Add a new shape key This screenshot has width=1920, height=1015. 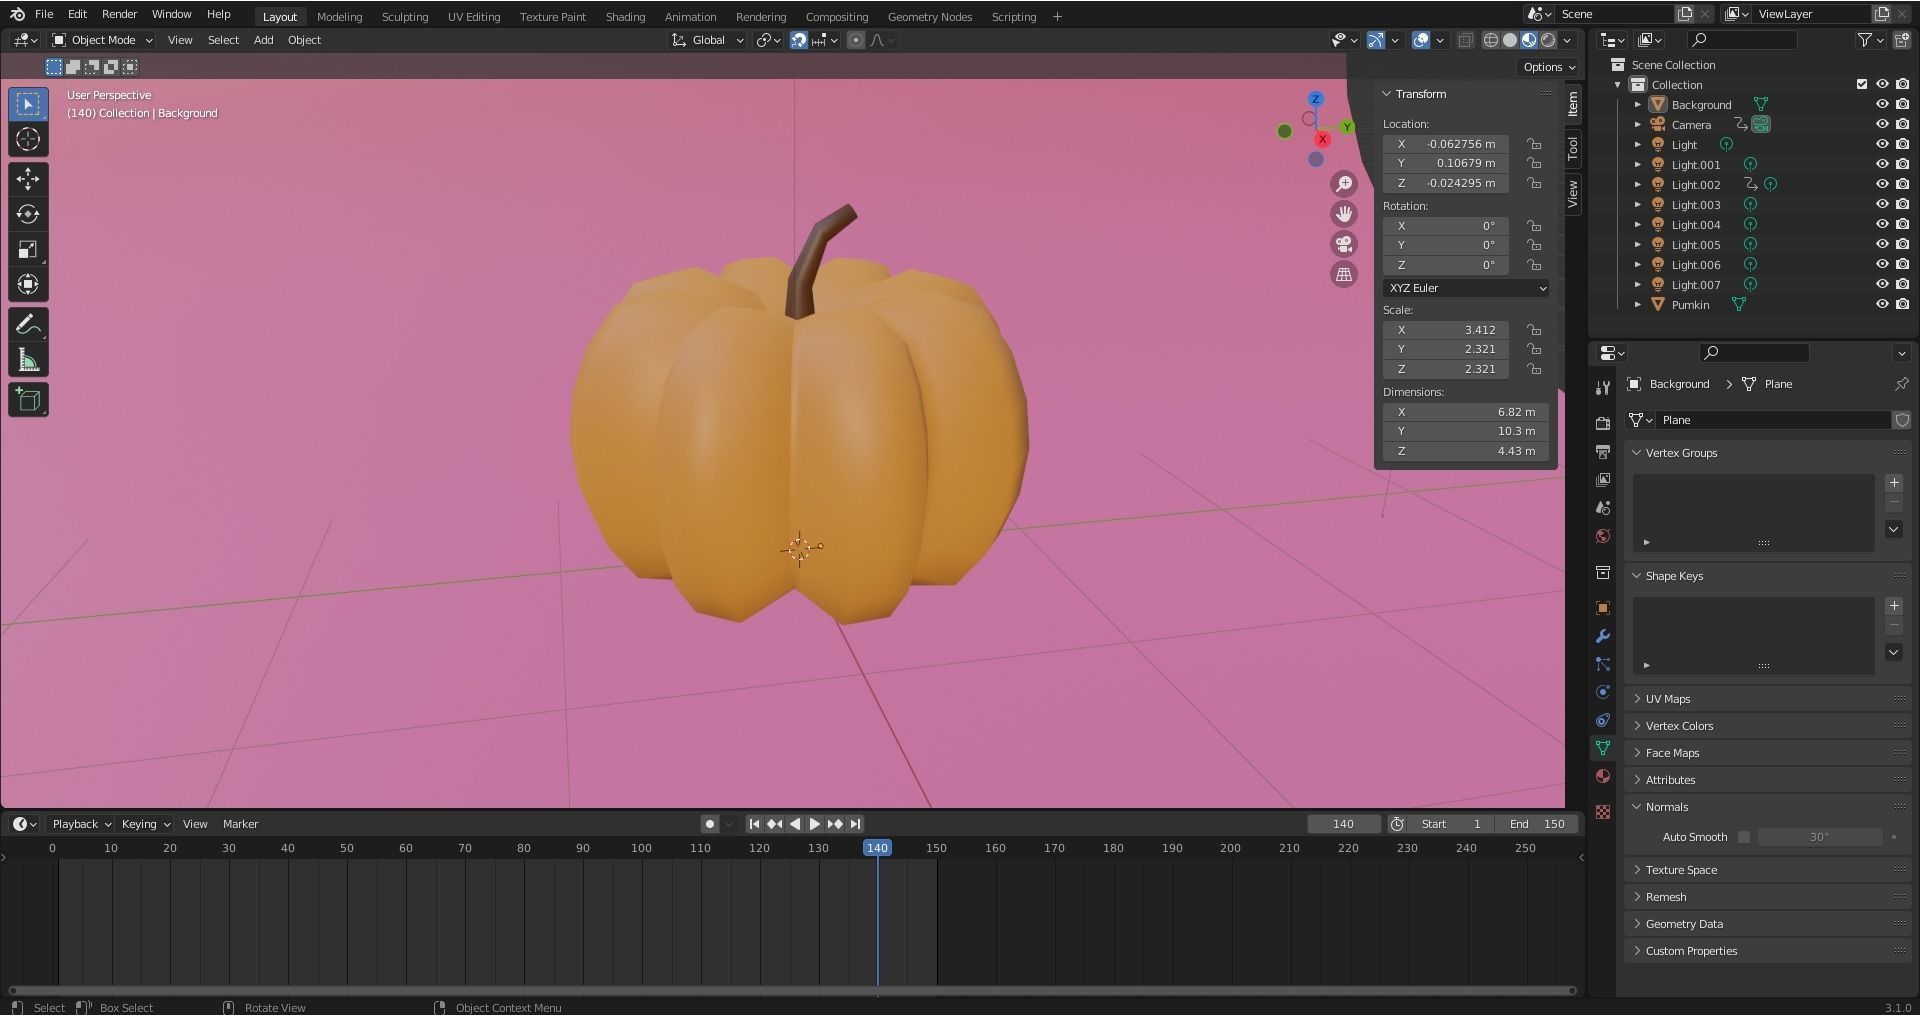pos(1894,606)
